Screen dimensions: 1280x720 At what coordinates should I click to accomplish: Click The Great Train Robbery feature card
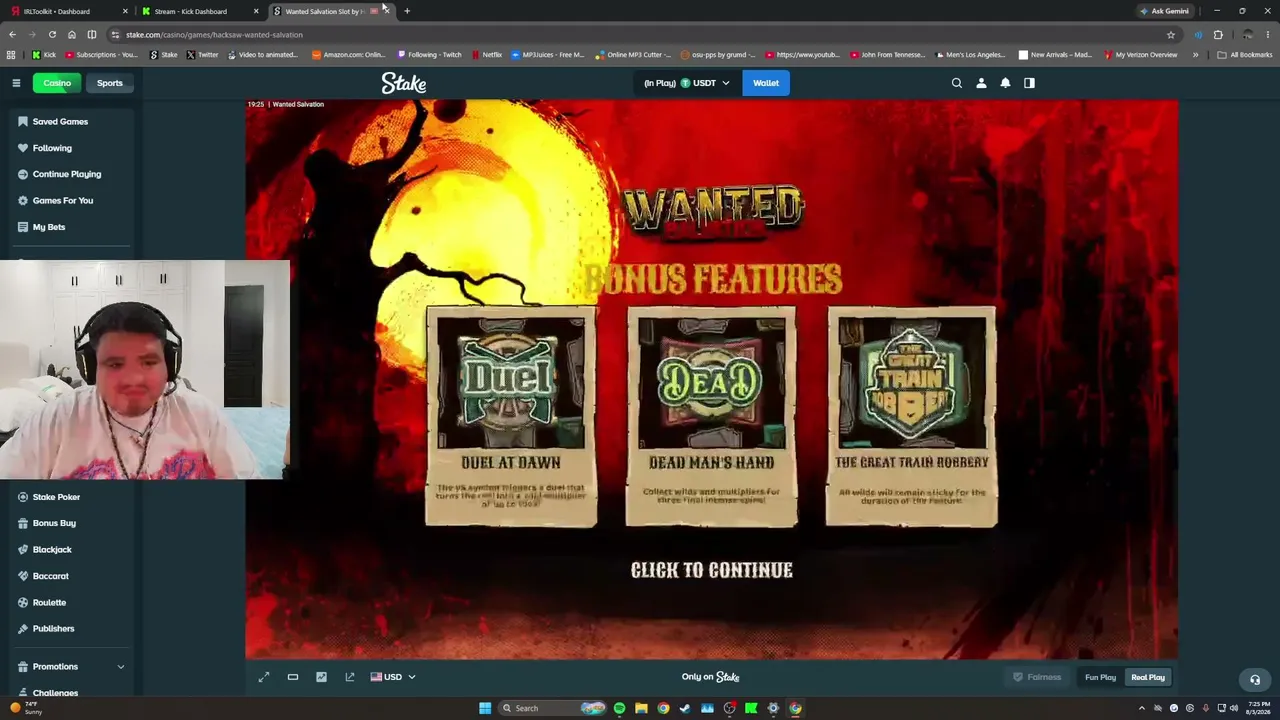tap(911, 416)
